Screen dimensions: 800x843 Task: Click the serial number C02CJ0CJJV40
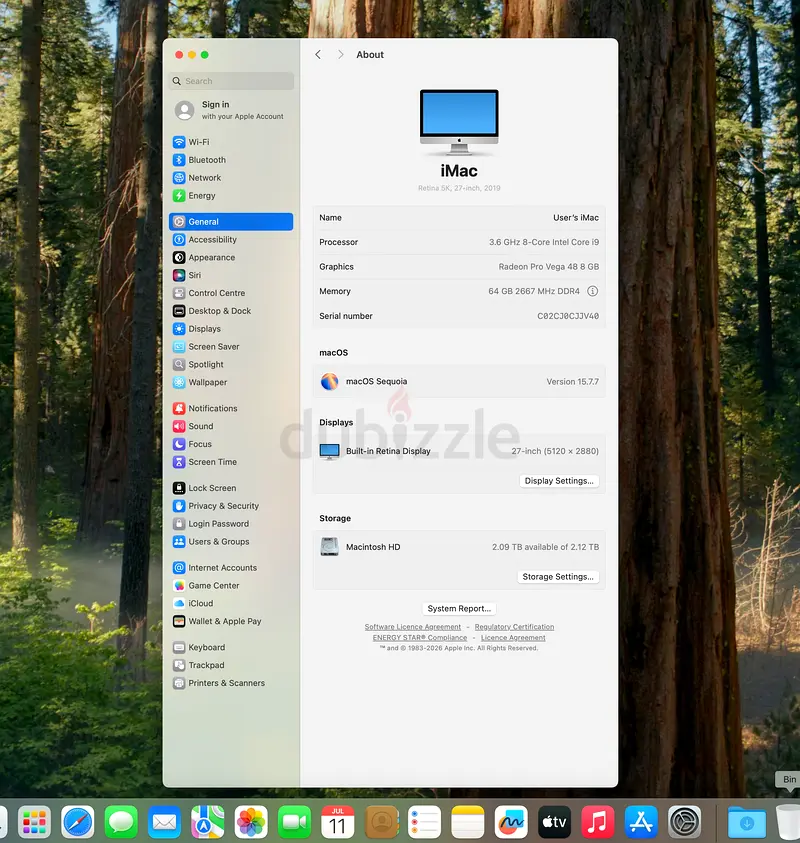(568, 316)
